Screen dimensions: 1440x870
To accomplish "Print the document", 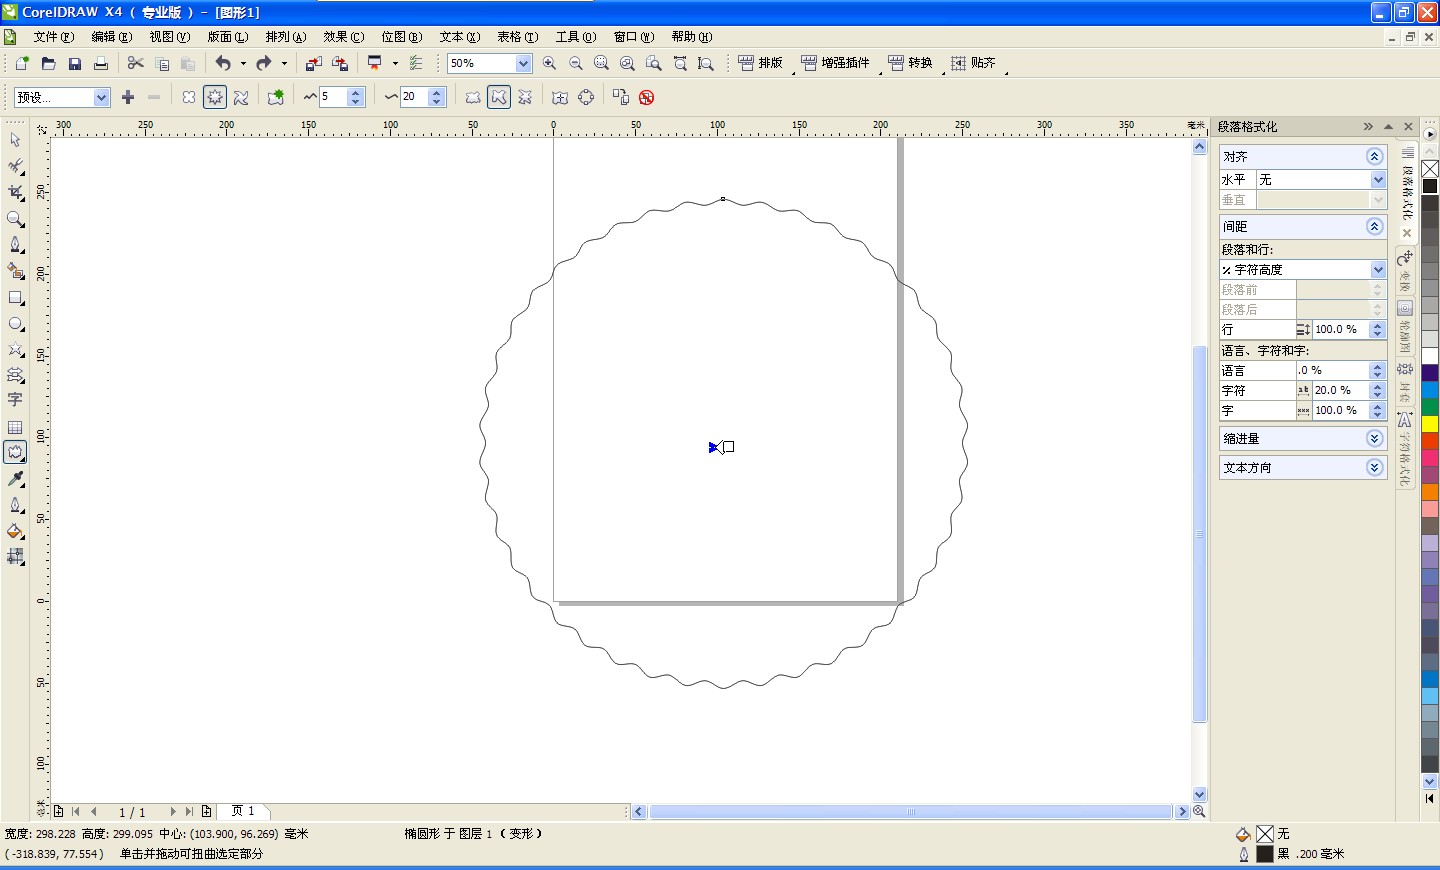I will [x=100, y=63].
